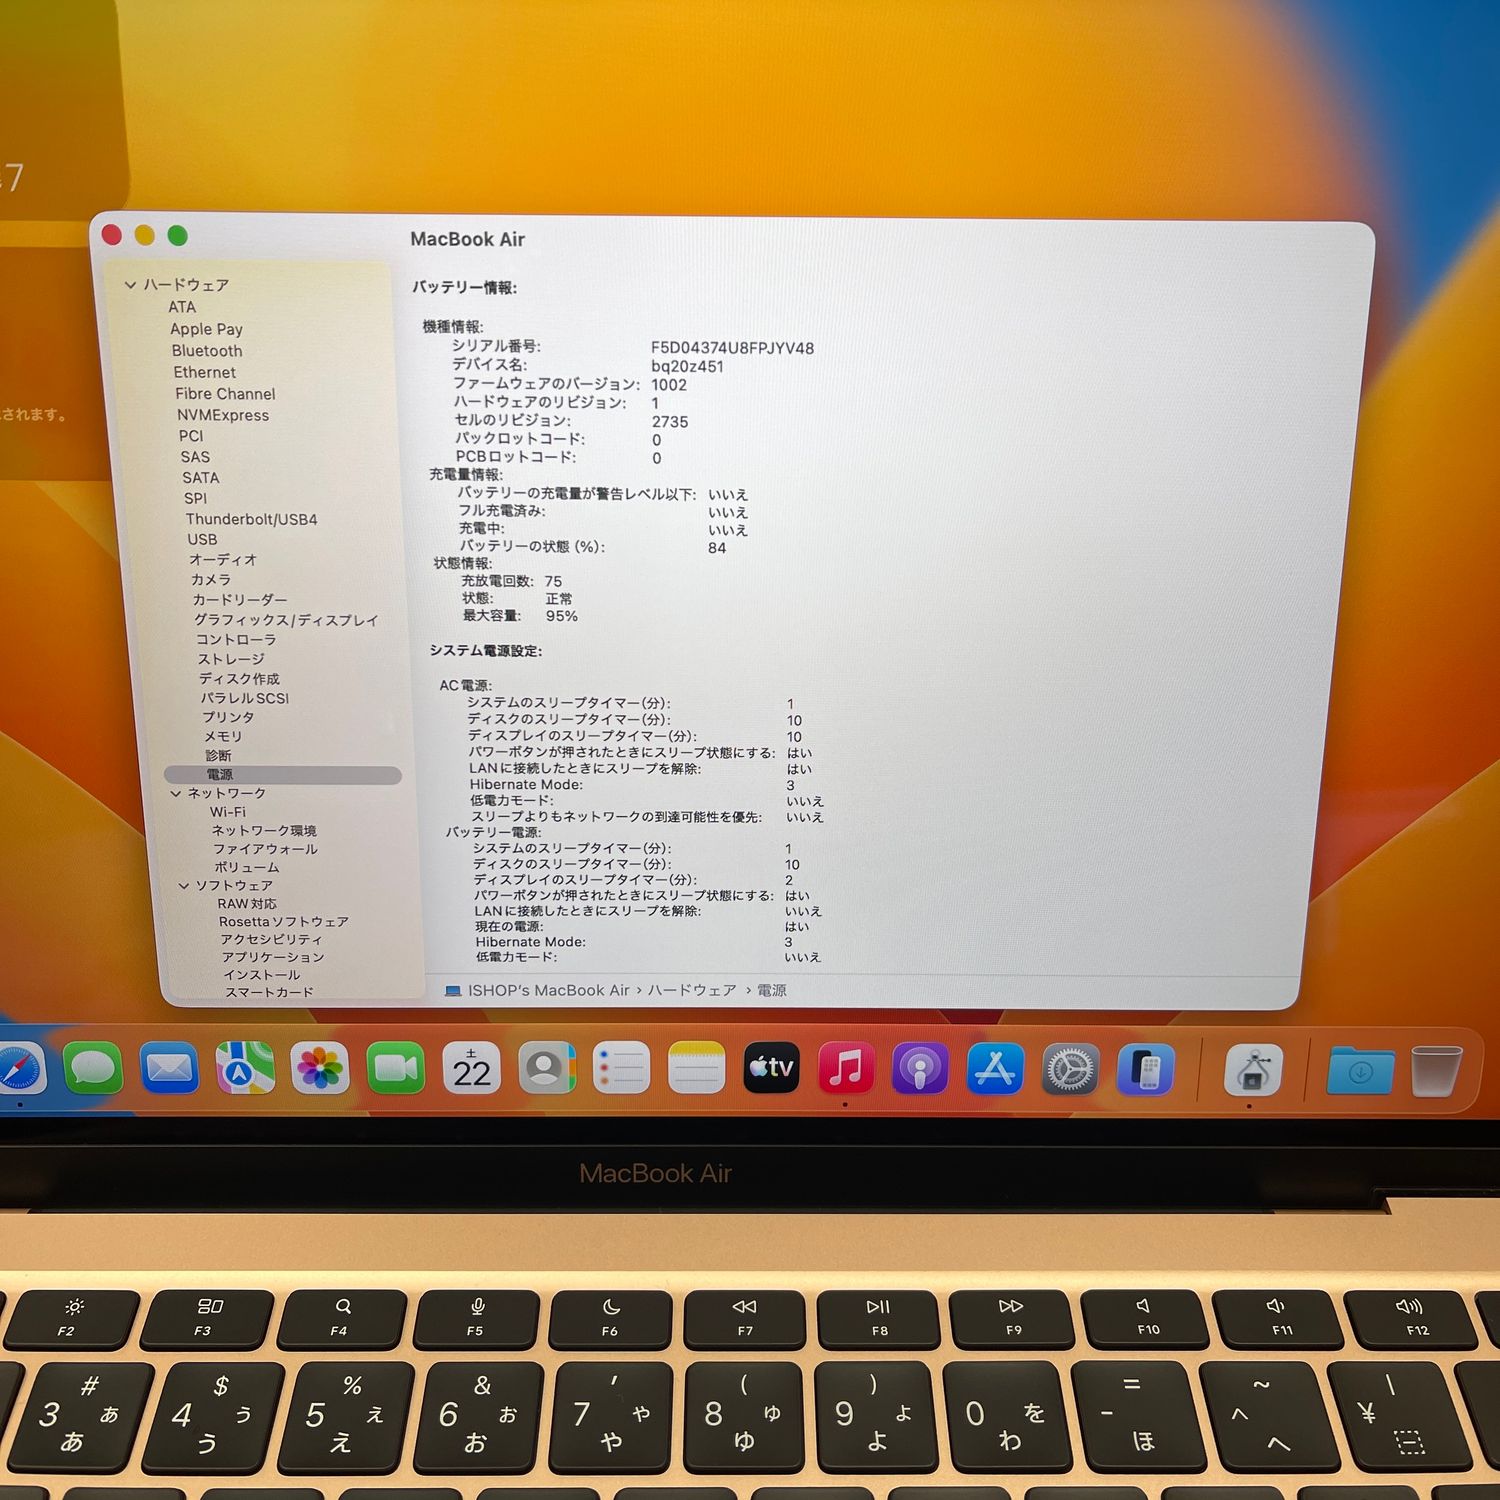The image size is (1500, 1500).
Task: Launch the Mail app from Dock
Action: [x=169, y=1068]
